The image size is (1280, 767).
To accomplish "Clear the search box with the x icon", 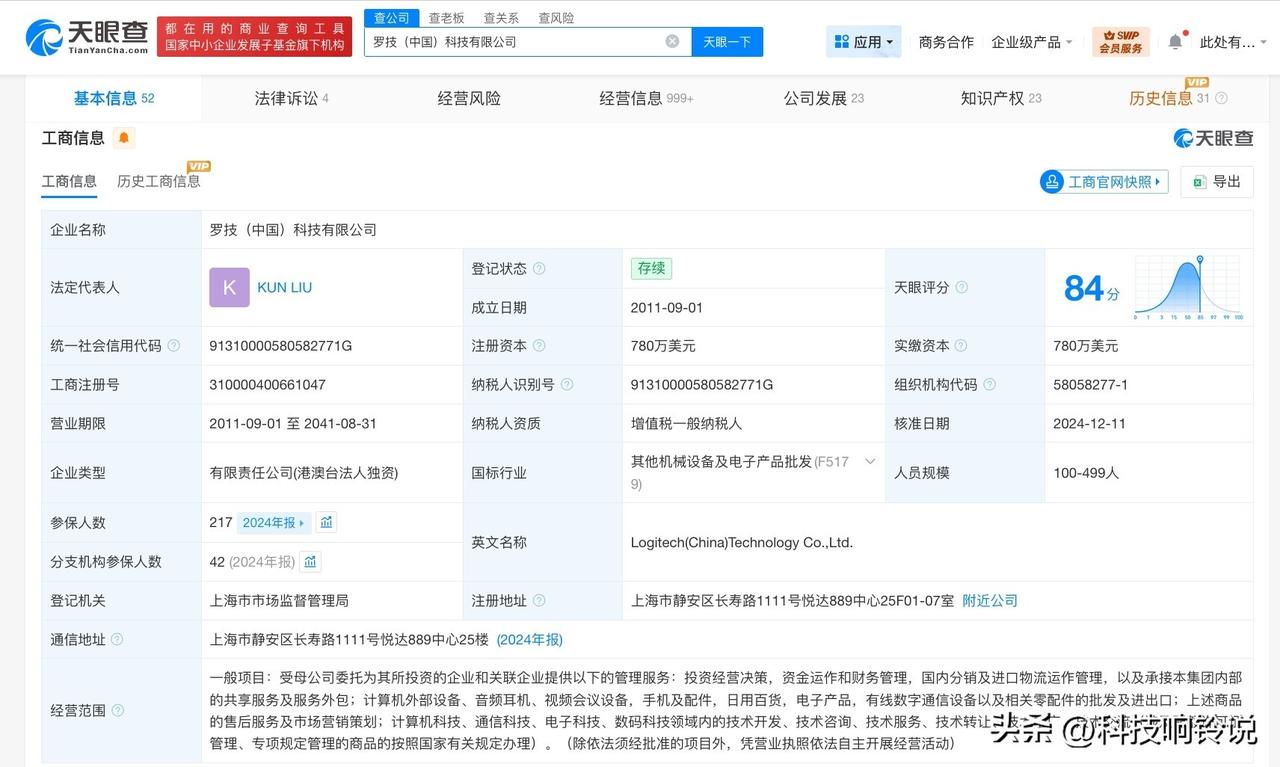I will point(673,41).
